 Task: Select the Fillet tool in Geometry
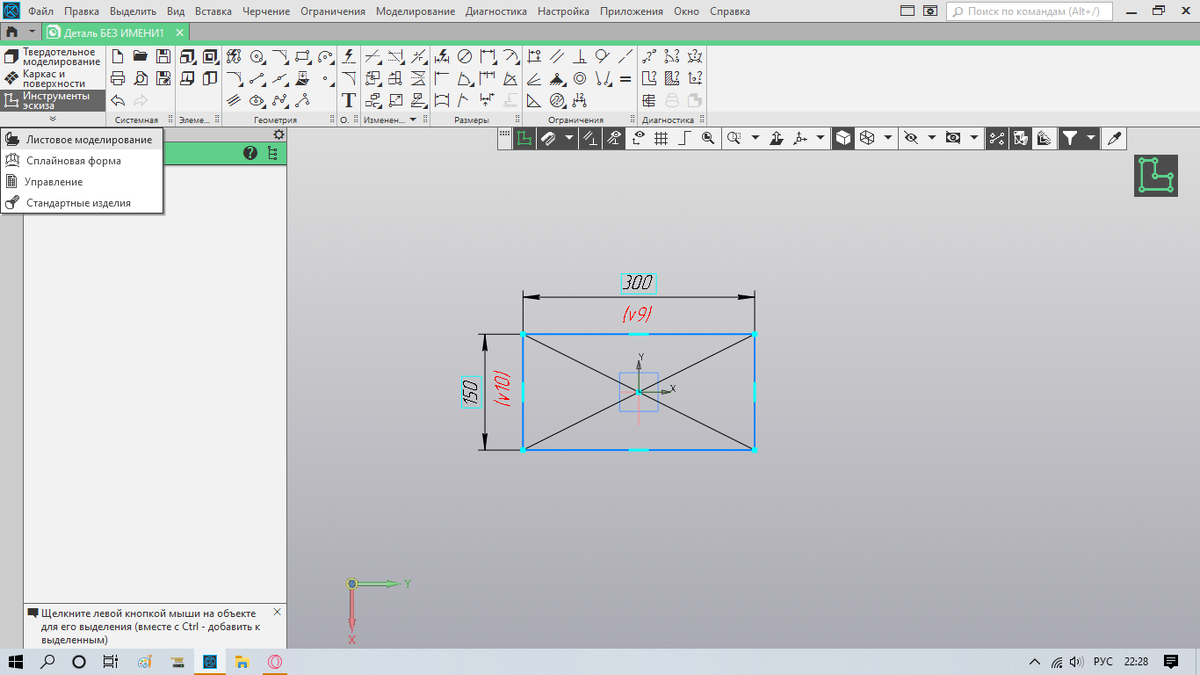coord(234,78)
